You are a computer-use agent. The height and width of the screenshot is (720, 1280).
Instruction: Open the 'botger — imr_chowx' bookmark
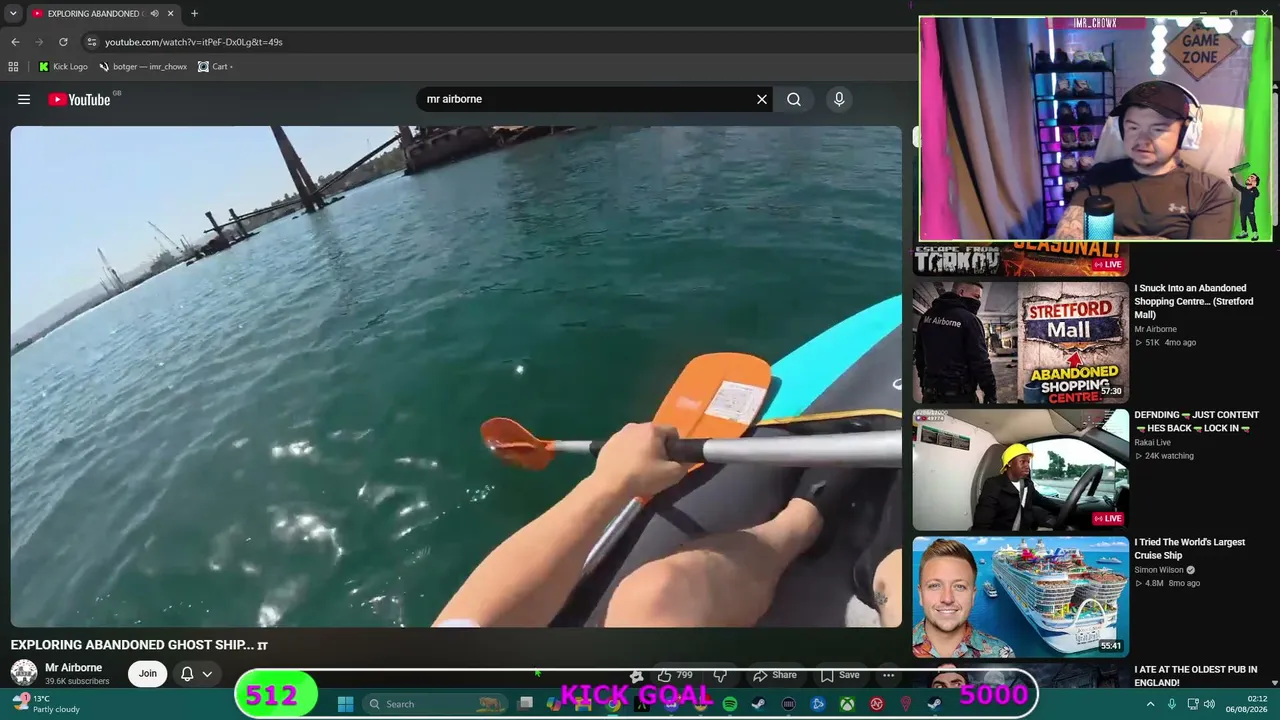pos(143,67)
